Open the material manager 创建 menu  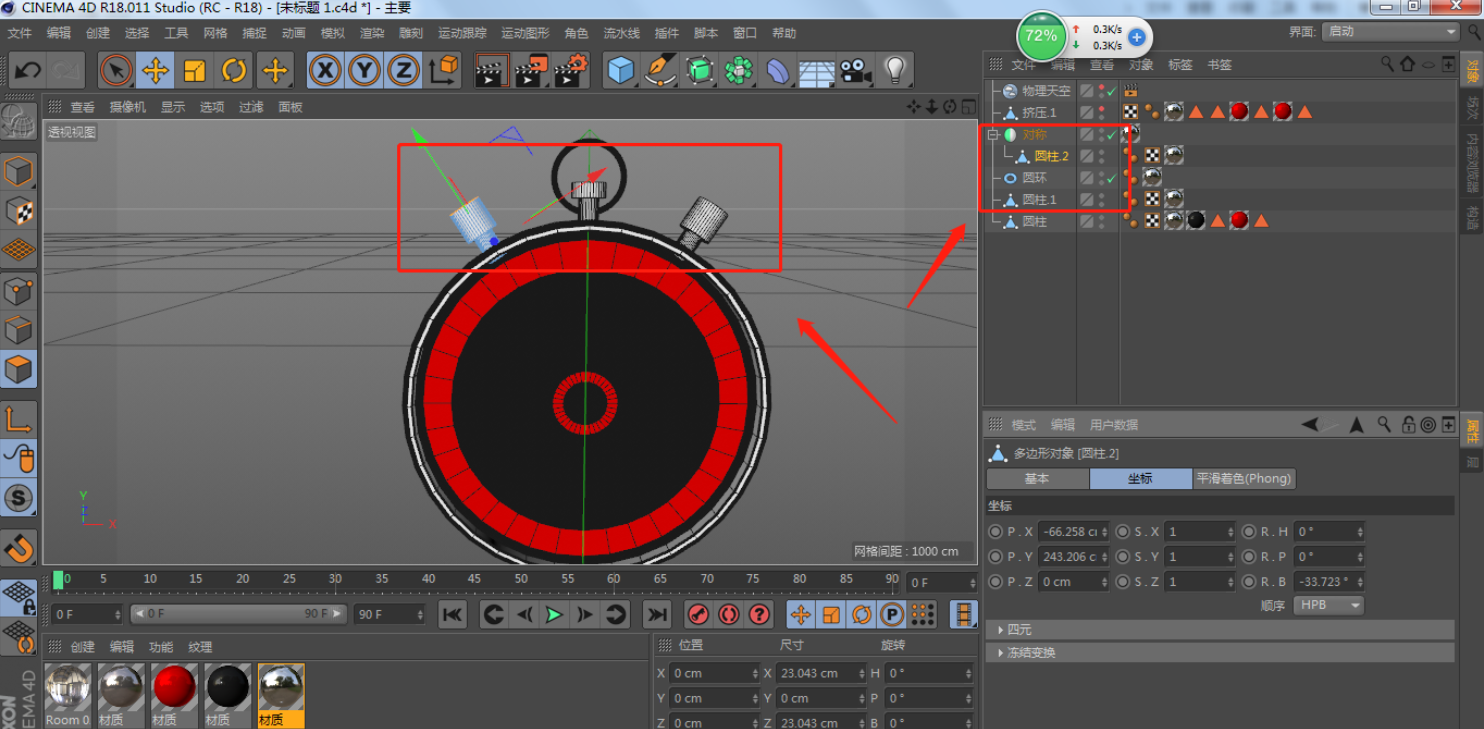83,647
